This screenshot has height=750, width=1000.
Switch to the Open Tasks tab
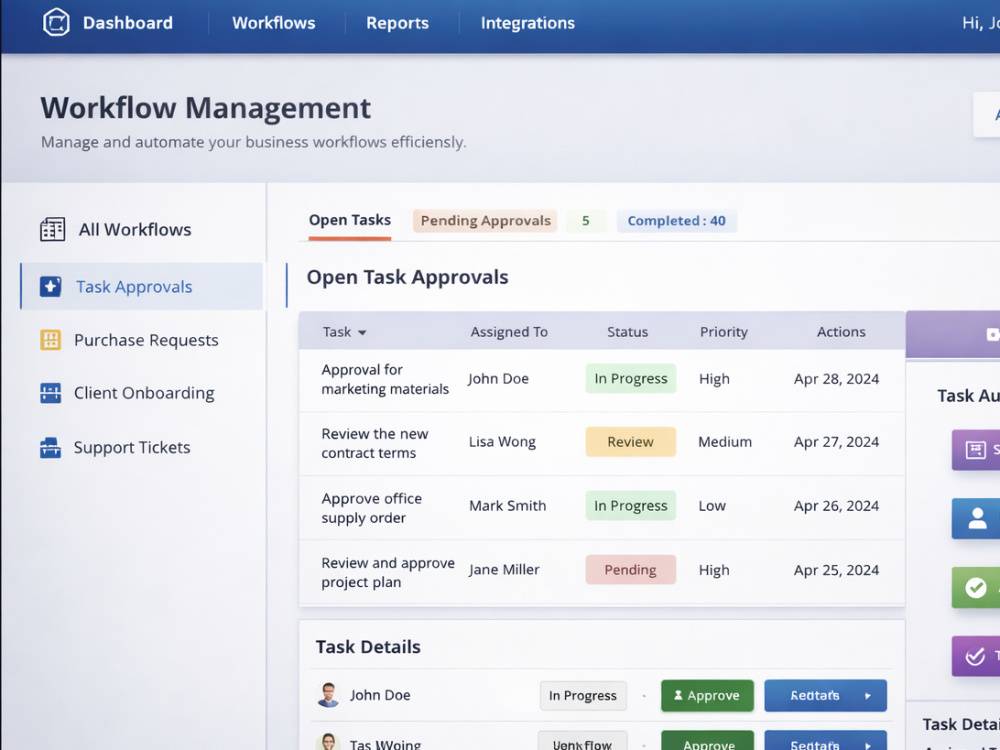click(349, 220)
